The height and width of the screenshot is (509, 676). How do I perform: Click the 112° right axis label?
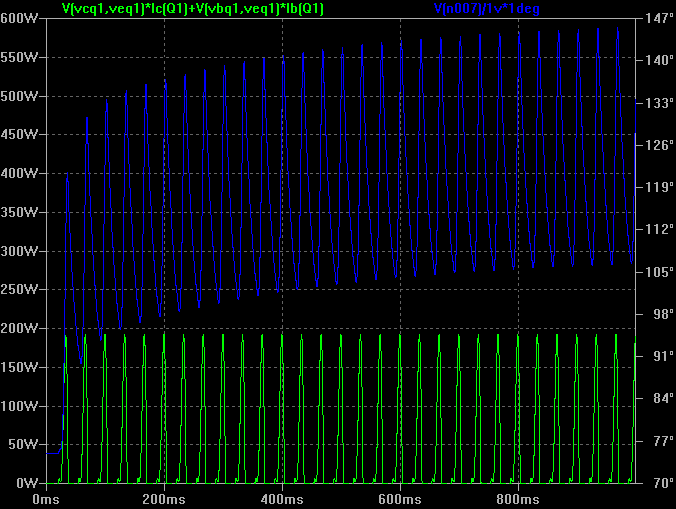659,229
